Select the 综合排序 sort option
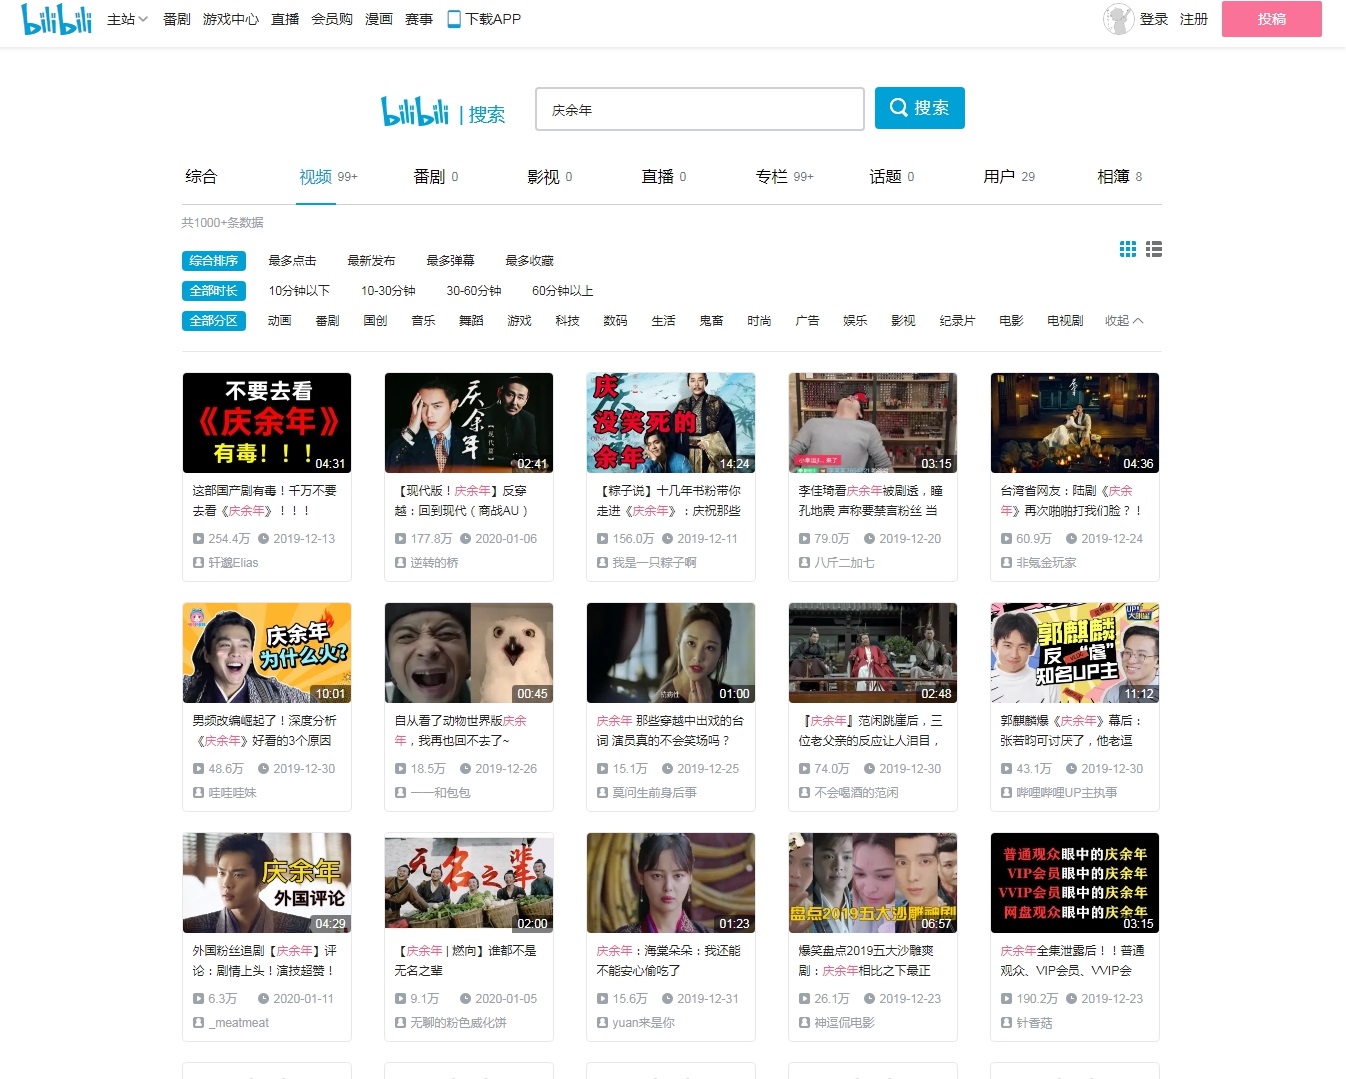Image resolution: width=1346 pixels, height=1079 pixels. pyautogui.click(x=214, y=261)
